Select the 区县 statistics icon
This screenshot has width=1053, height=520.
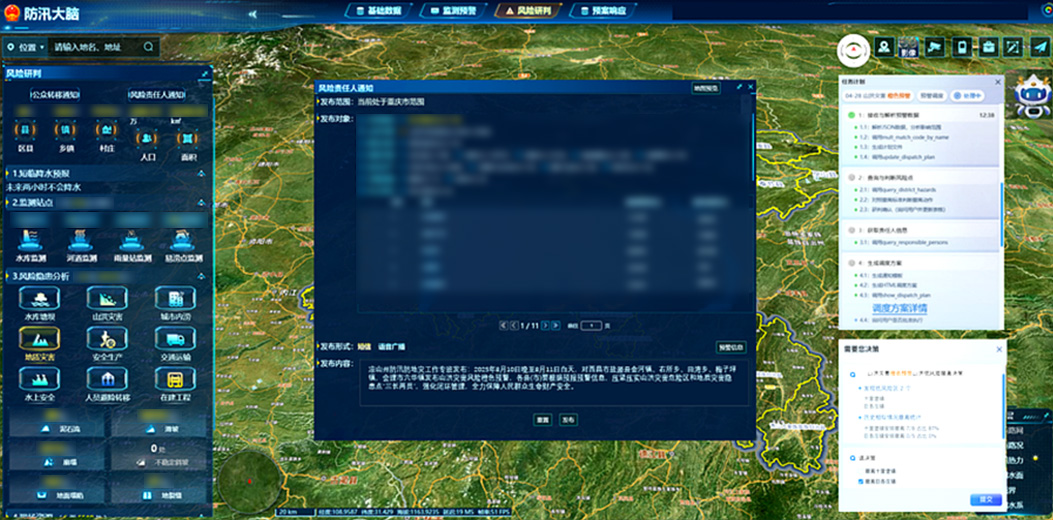(x=26, y=130)
